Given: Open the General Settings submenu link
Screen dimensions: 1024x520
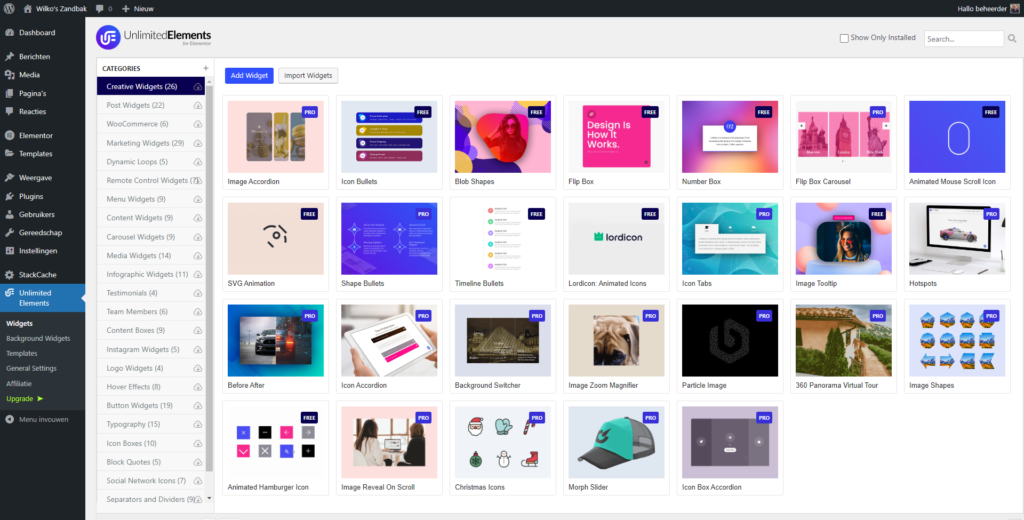Looking at the screenshot, I should [31, 368].
